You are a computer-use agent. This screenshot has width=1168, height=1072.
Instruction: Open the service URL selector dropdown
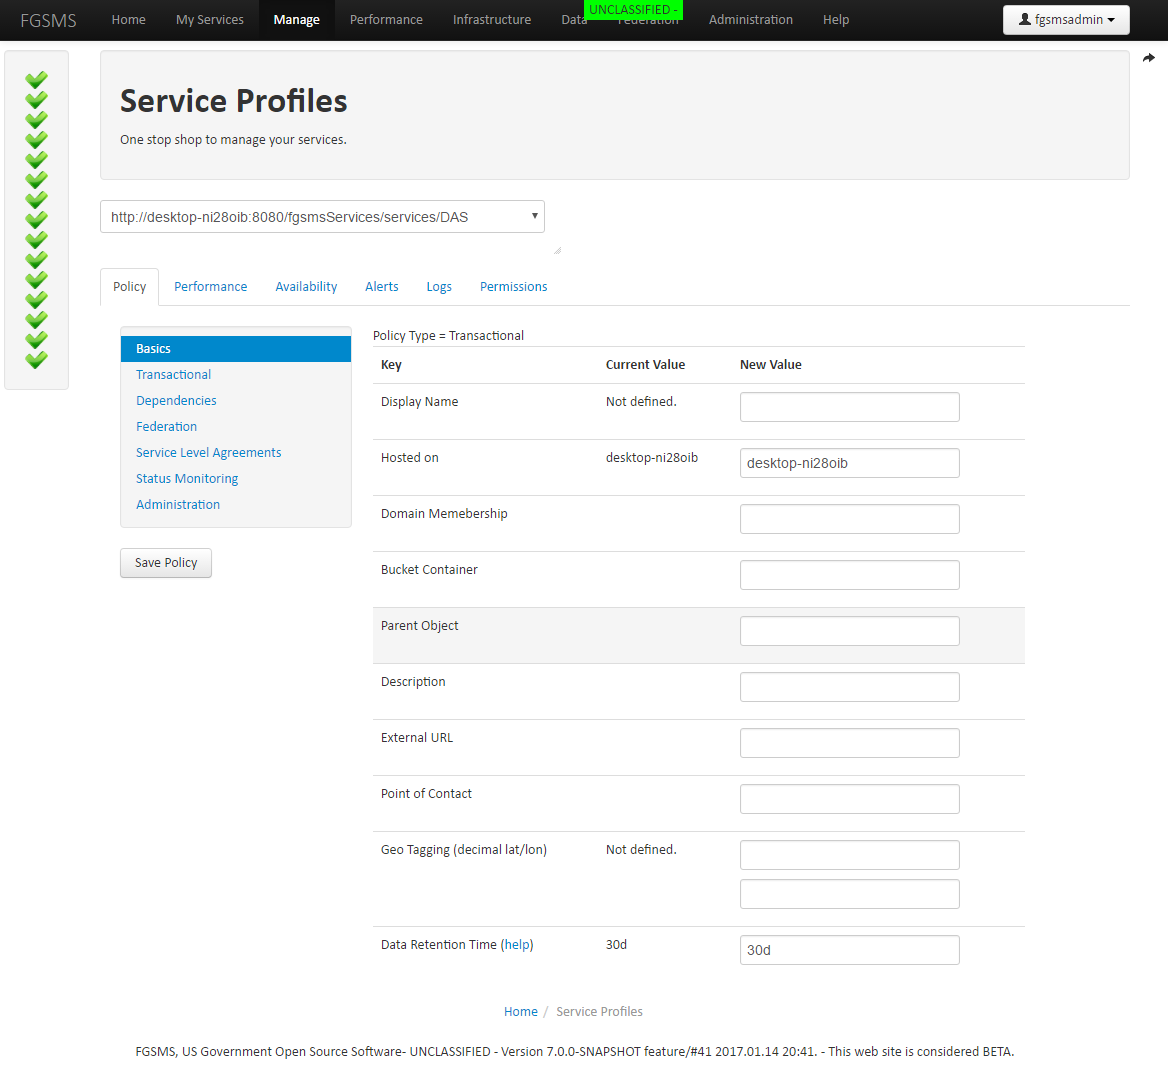pyautogui.click(x=322, y=217)
